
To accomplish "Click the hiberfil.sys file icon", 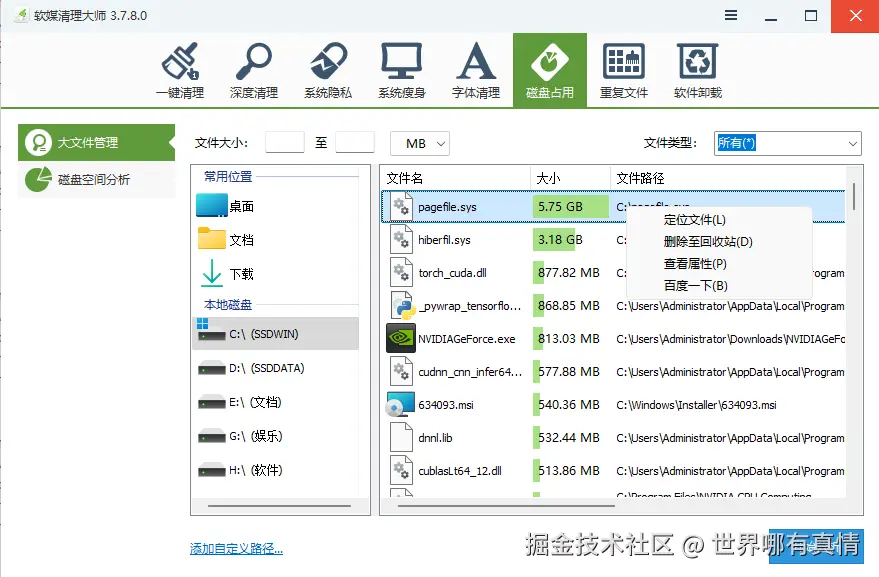I will point(401,239).
